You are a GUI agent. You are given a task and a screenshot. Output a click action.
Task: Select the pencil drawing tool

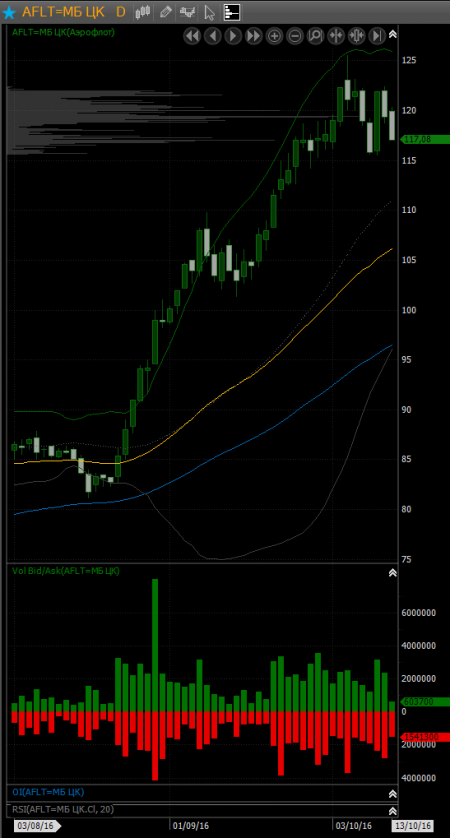[165, 12]
